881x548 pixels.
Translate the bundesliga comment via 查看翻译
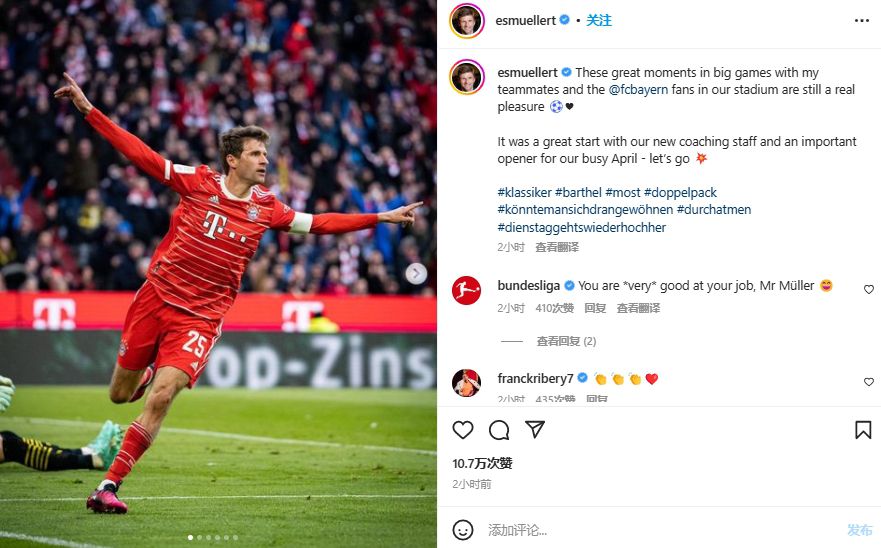point(638,308)
